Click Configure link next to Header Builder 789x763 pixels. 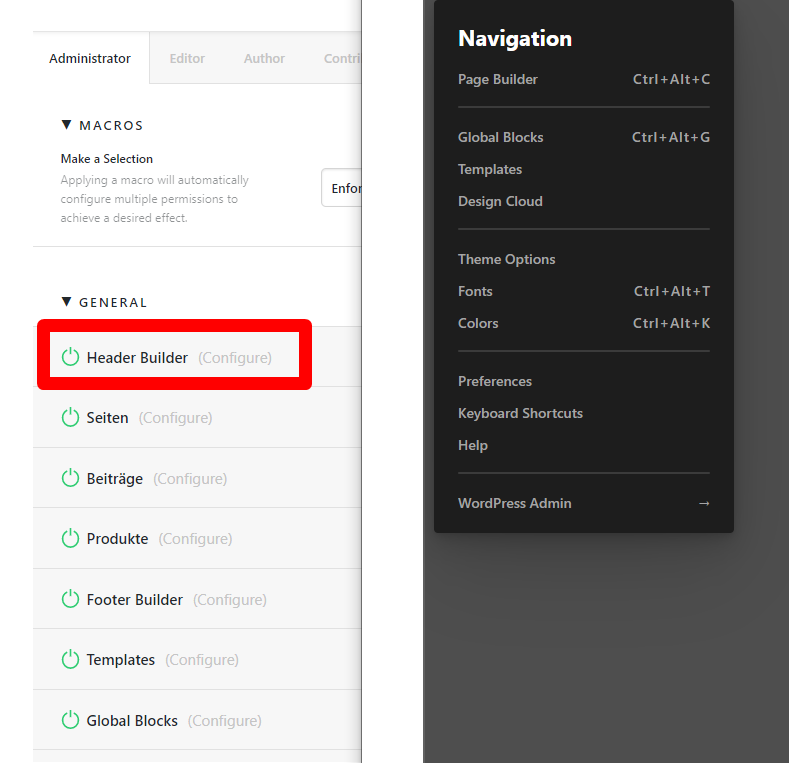tap(235, 357)
